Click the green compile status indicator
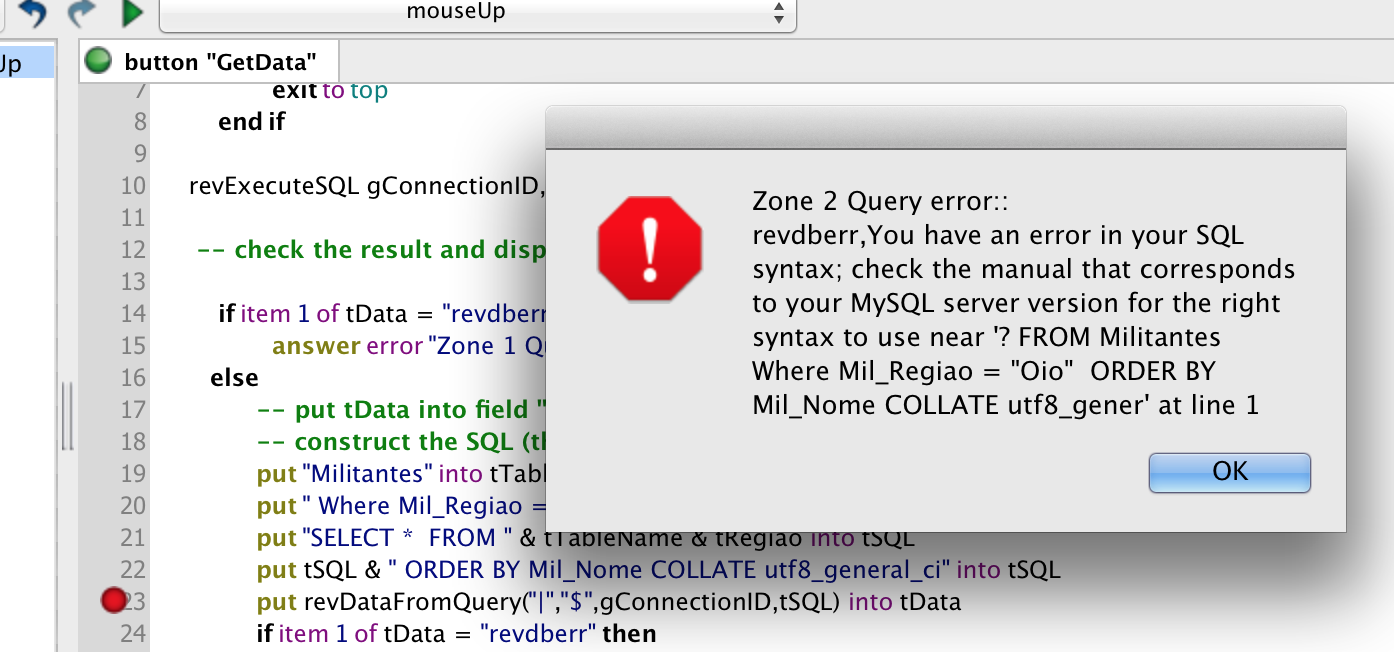The width and height of the screenshot is (1394, 652). click(98, 62)
